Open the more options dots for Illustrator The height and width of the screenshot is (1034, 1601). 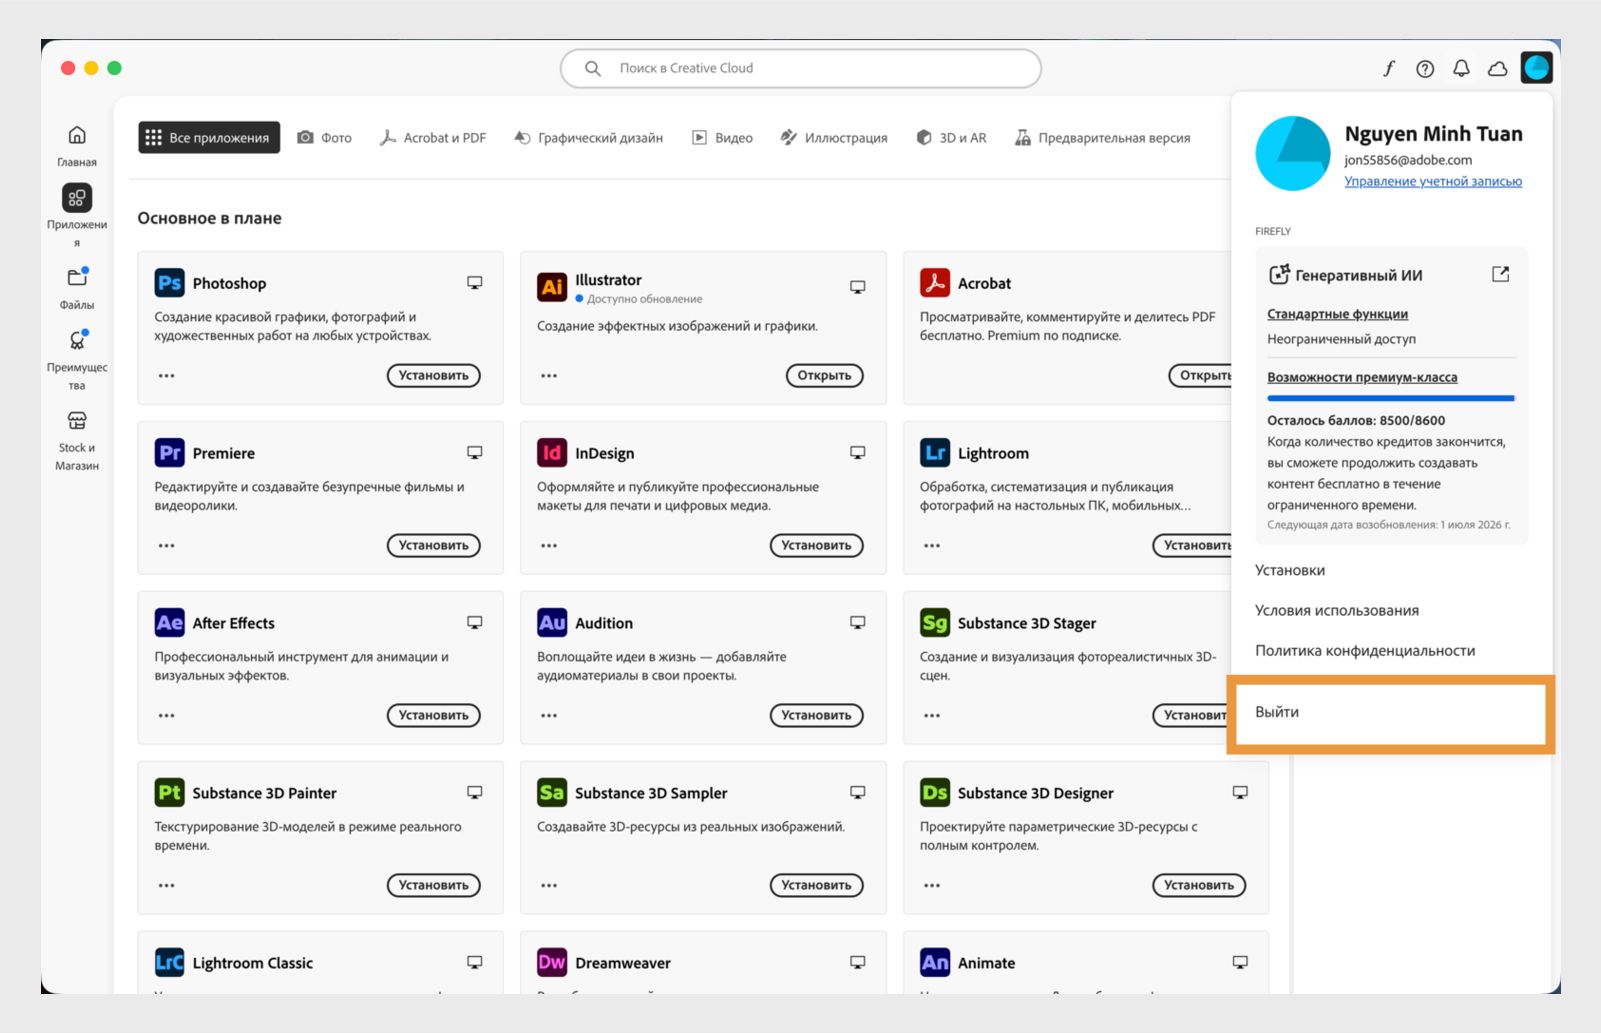tap(549, 376)
